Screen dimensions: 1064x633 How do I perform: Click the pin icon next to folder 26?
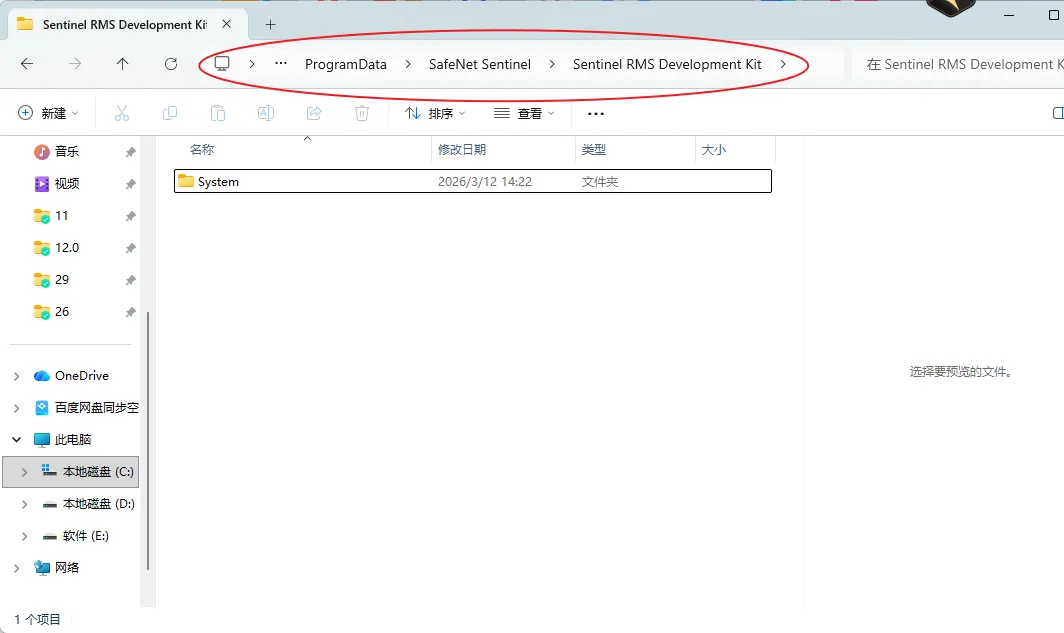[x=130, y=312]
